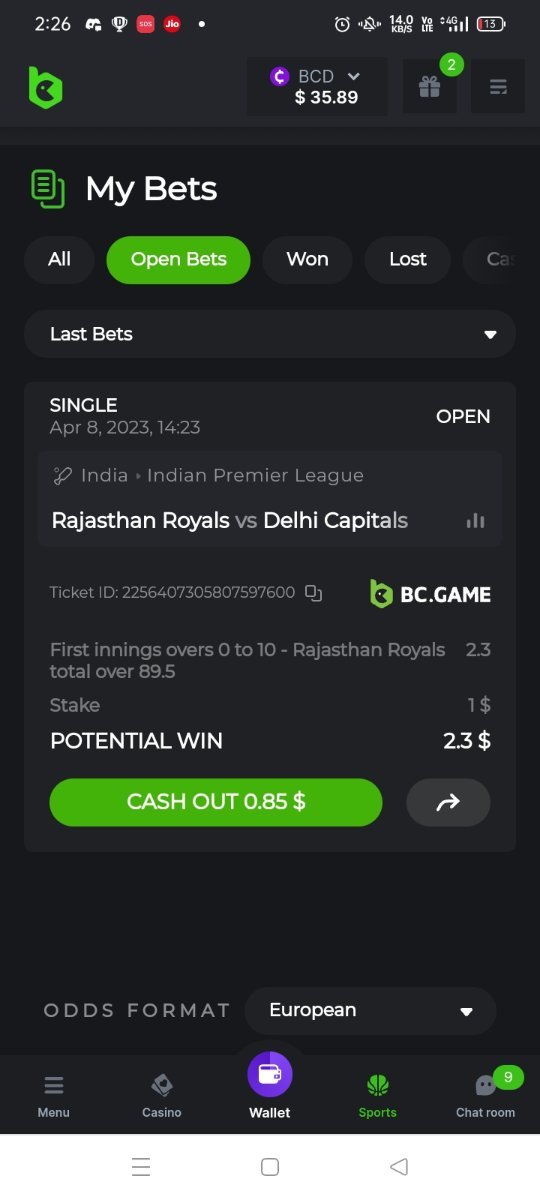The width and height of the screenshot is (540, 1200).
Task: Open the Last Bets dropdown
Action: [x=270, y=334]
